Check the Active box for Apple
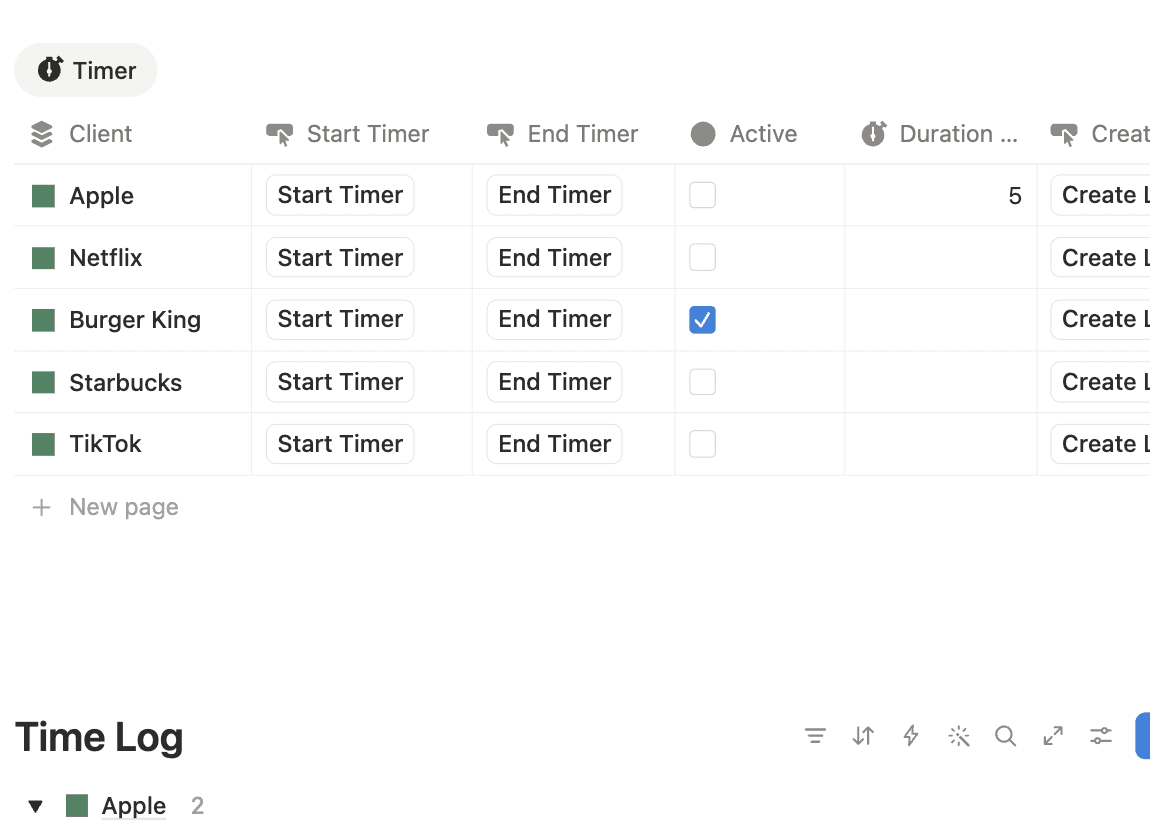Viewport: 1150px width, 826px height. [703, 195]
